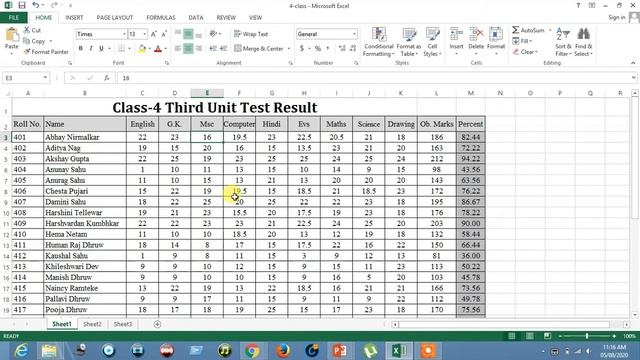Open Fill dropdown
This screenshot has width=640, height=360.
tap(522, 41)
